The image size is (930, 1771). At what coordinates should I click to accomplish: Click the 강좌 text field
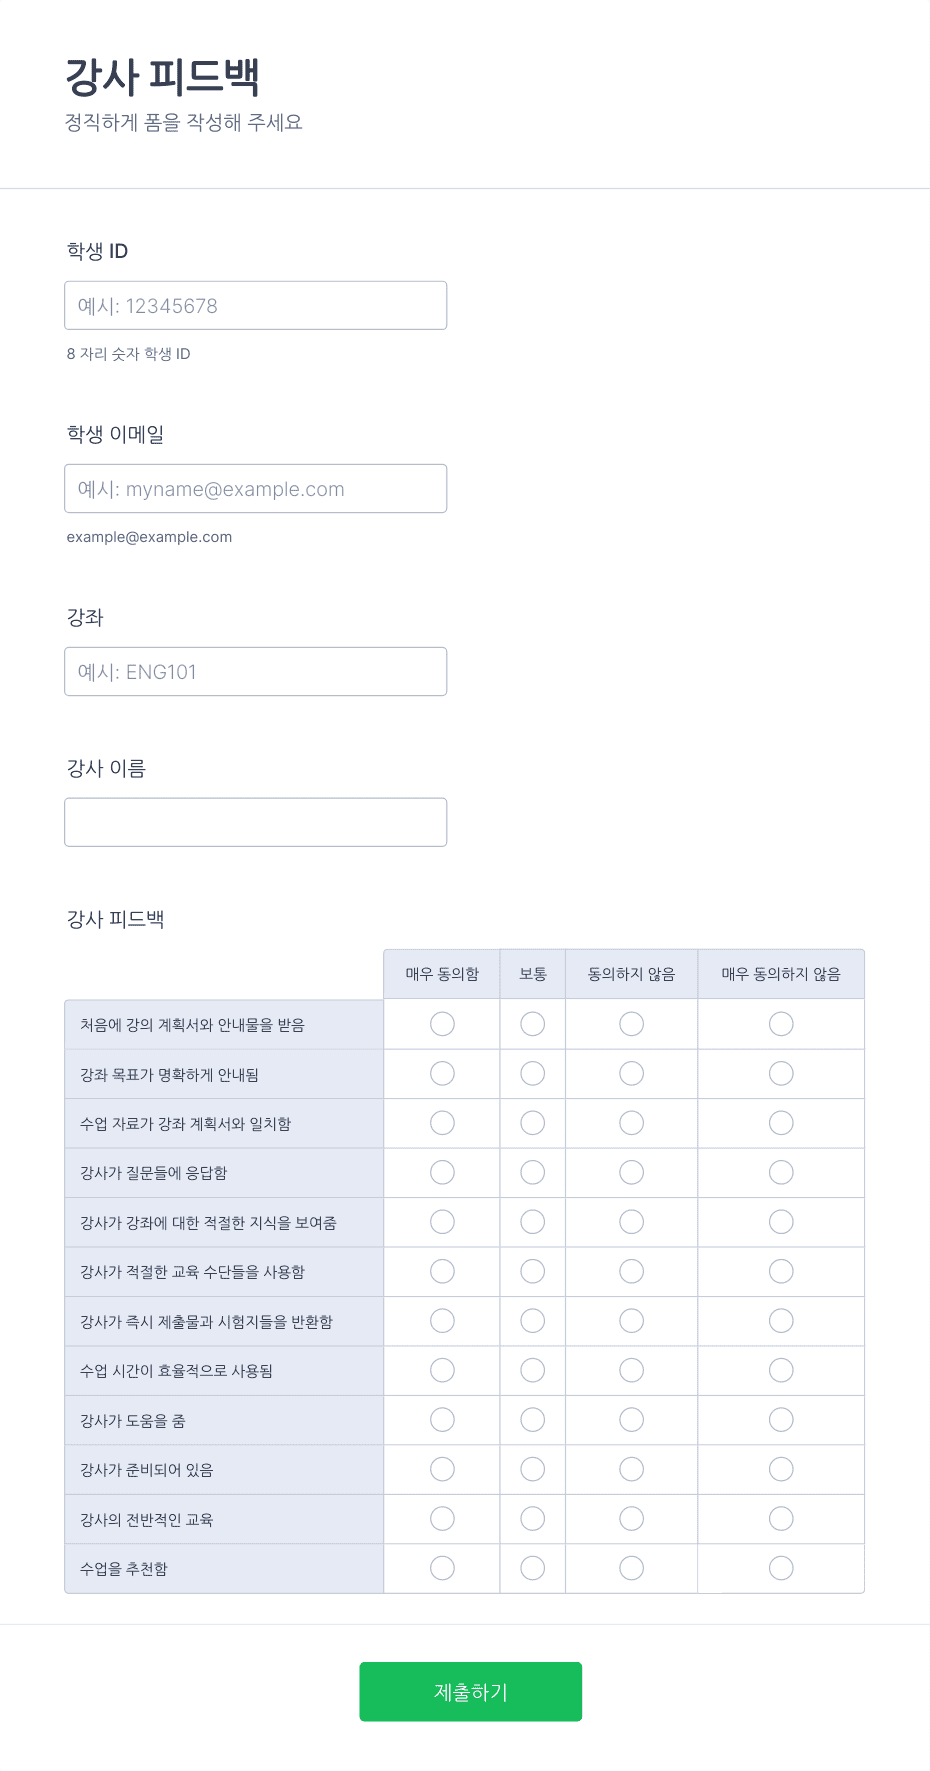click(x=255, y=671)
